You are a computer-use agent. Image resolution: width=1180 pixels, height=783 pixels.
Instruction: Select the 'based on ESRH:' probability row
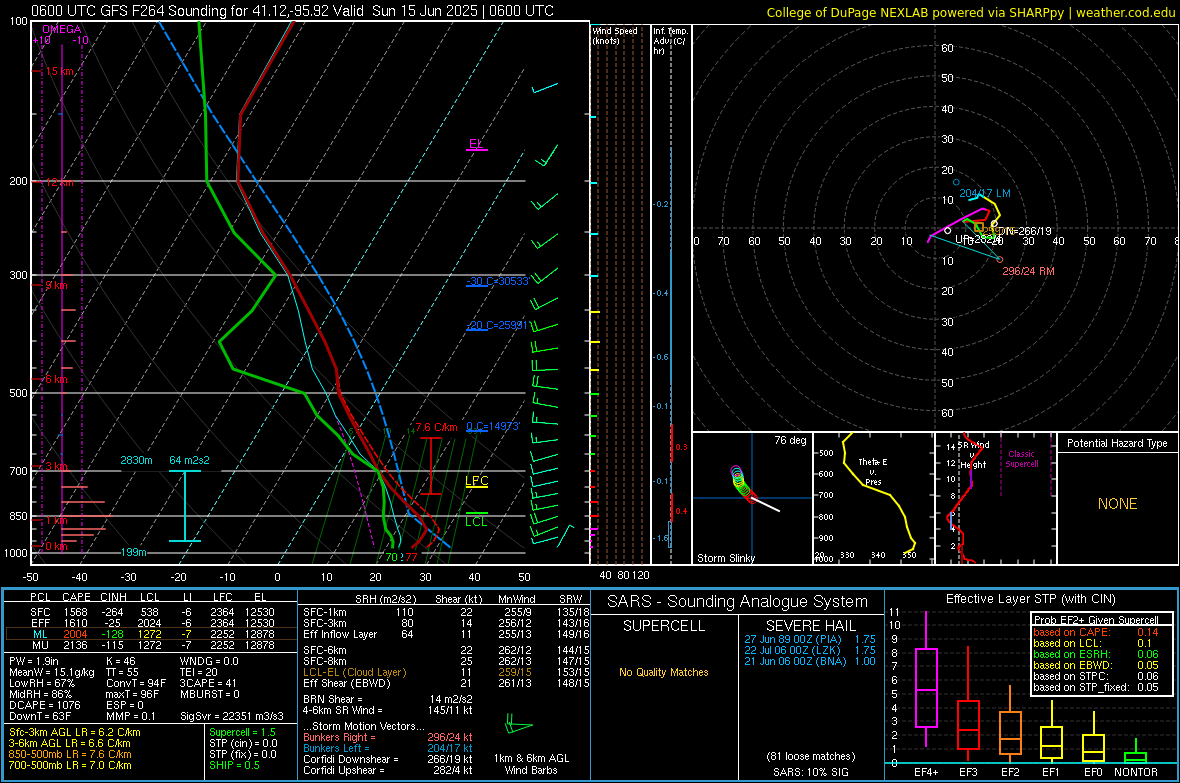pyautogui.click(x=1096, y=654)
